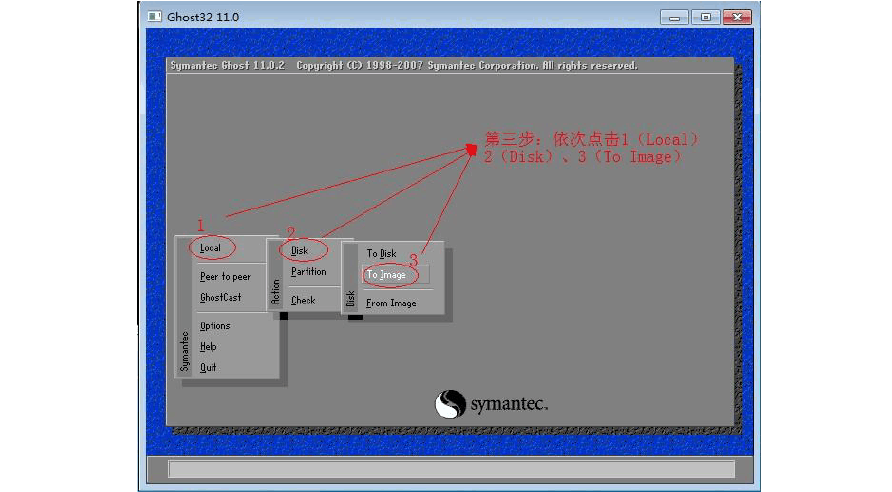Select To Disk in Disk submenu

coord(381,253)
